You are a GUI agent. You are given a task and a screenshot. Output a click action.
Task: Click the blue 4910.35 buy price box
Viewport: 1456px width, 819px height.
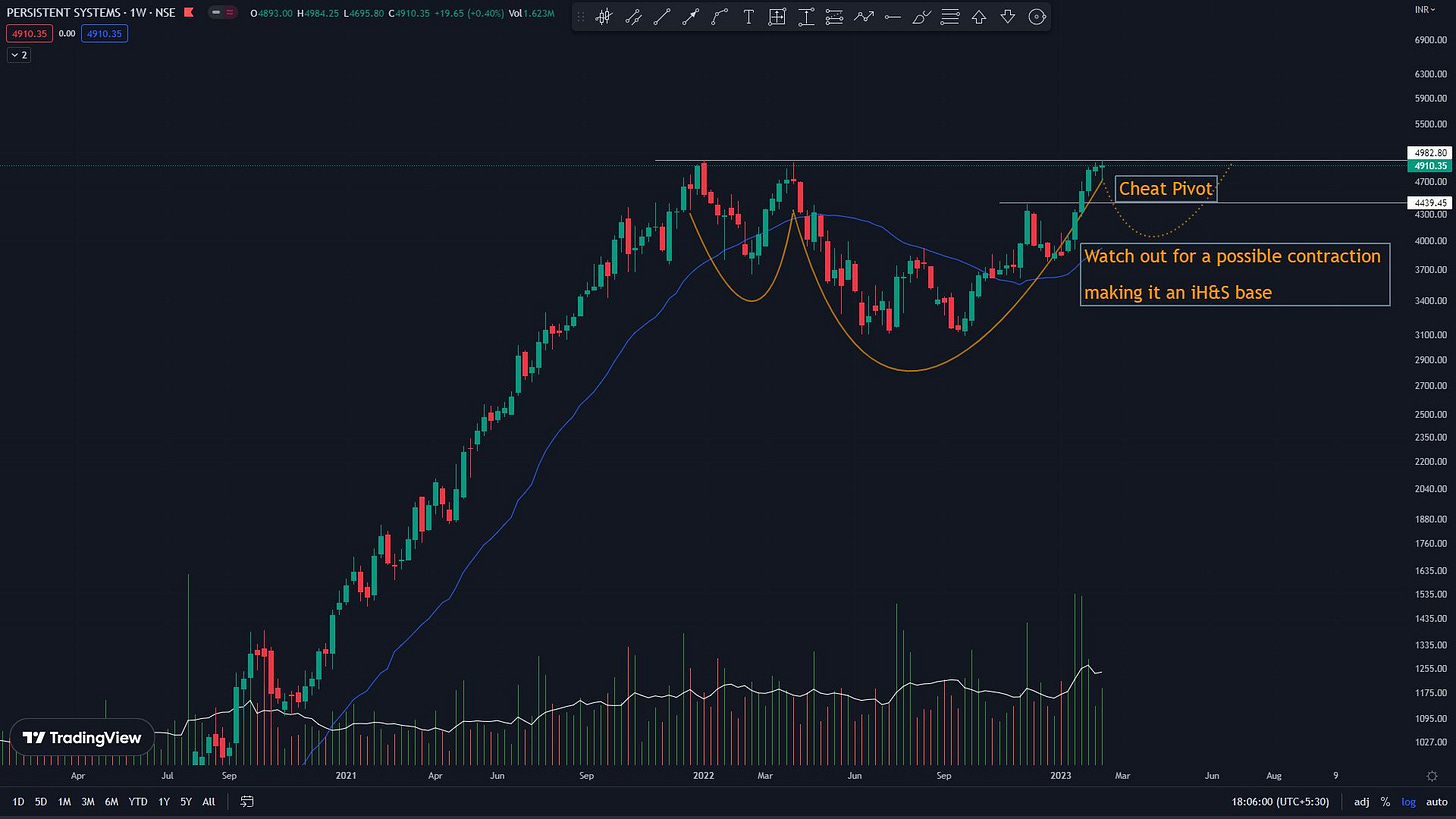tap(104, 33)
